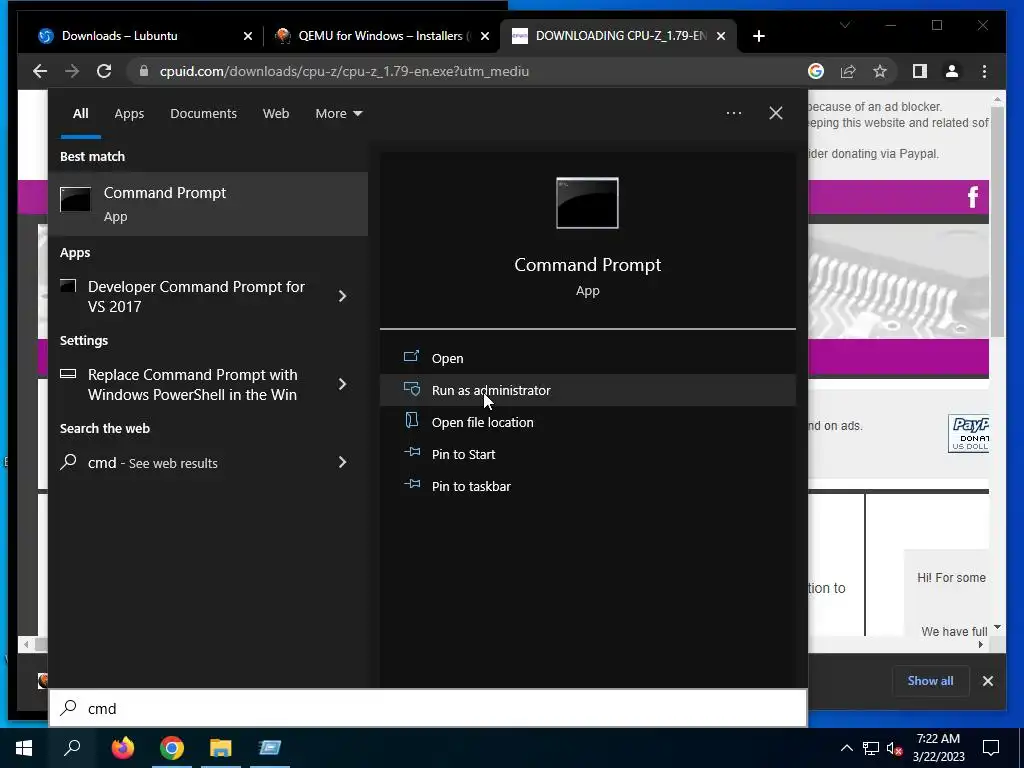This screenshot has width=1024, height=768.
Task: Click the Facebook icon on cpuid page
Action: coord(972,197)
